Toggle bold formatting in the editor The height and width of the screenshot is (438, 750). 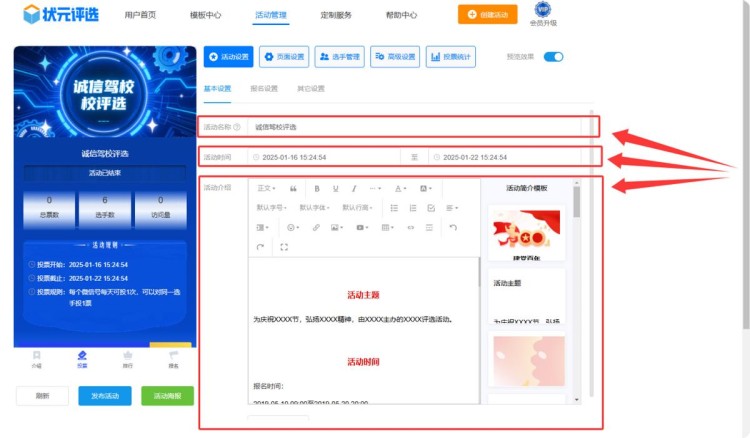click(317, 188)
